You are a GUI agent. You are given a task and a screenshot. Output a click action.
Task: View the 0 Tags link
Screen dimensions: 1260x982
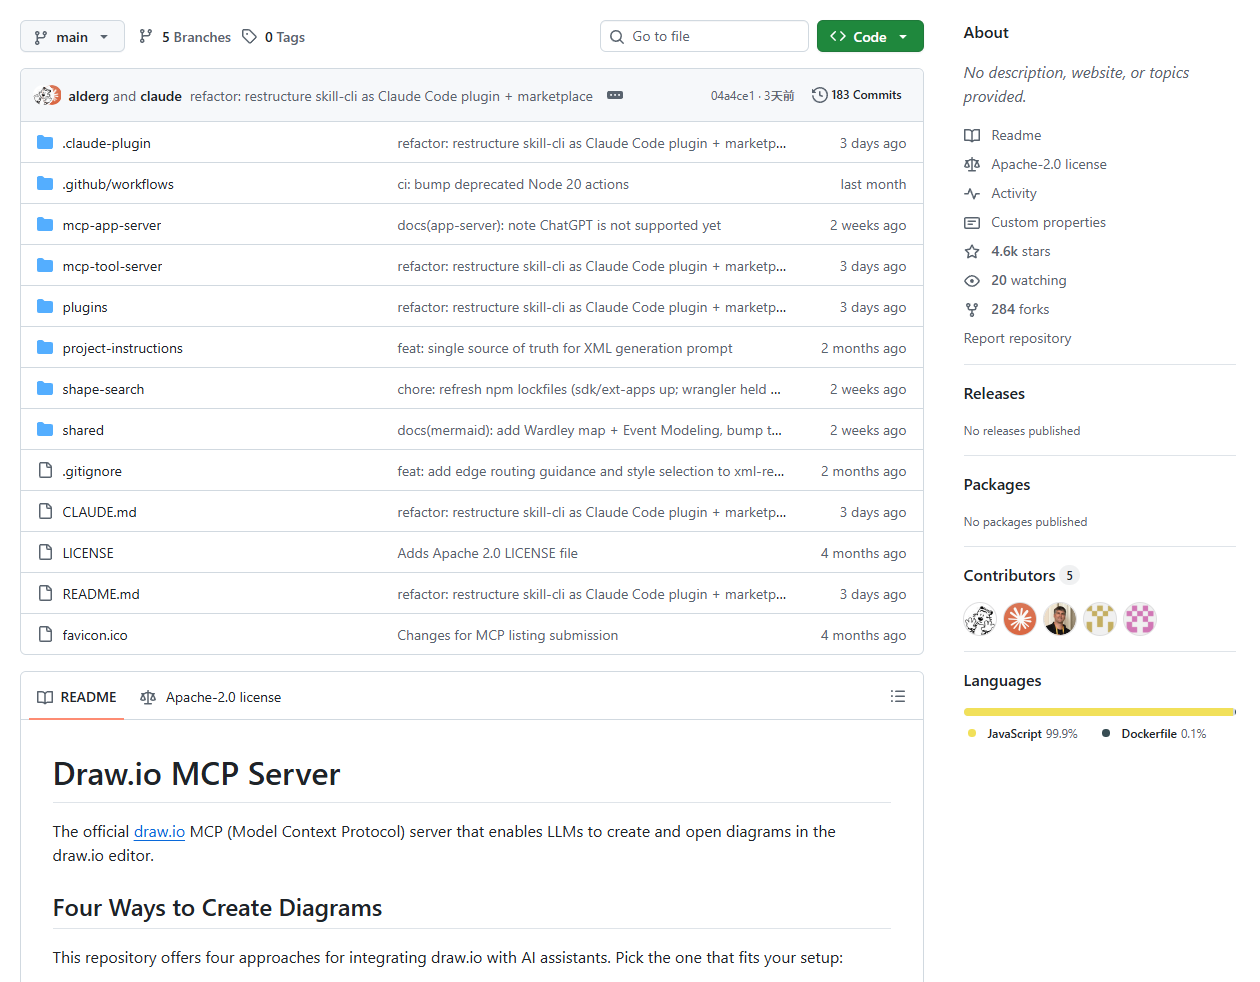point(274,37)
